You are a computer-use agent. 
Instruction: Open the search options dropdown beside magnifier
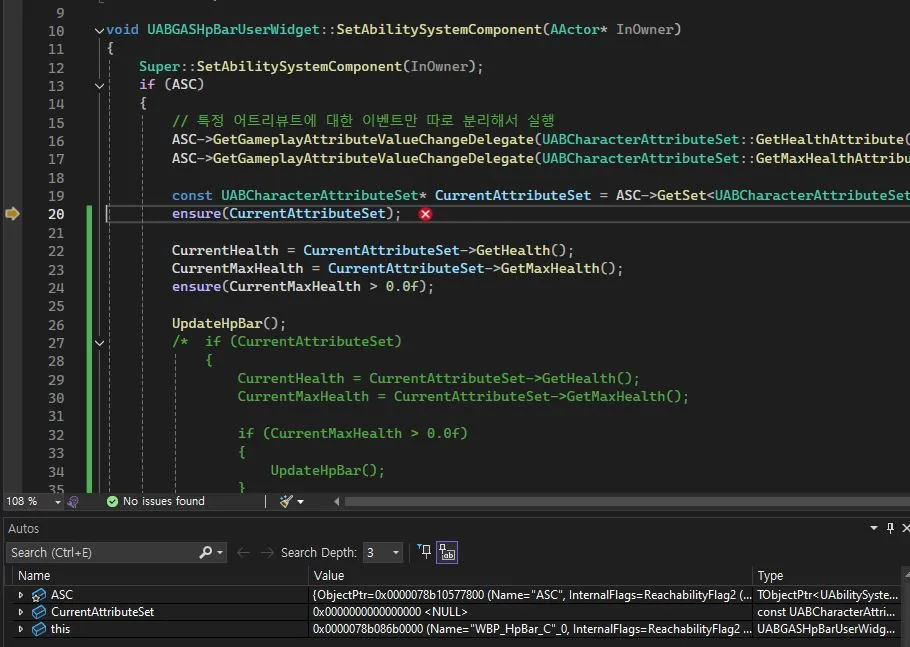pos(220,553)
